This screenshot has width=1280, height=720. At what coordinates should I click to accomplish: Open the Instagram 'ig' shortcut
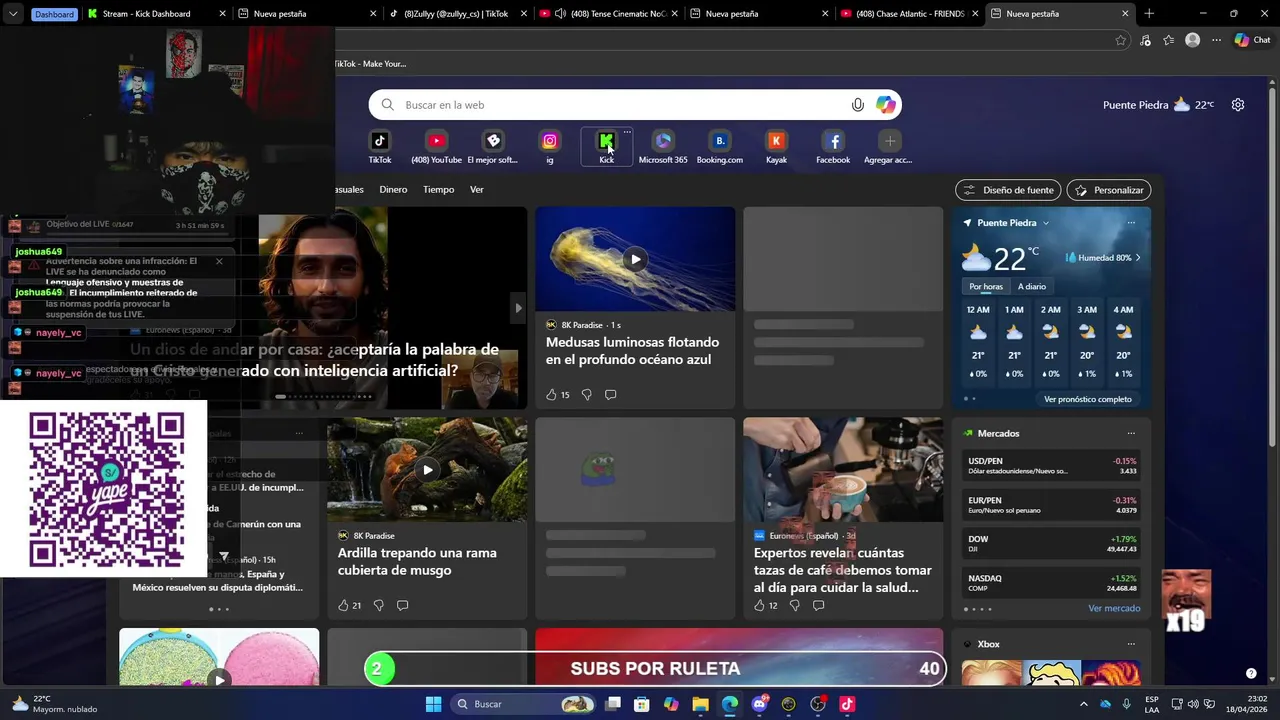(x=550, y=147)
